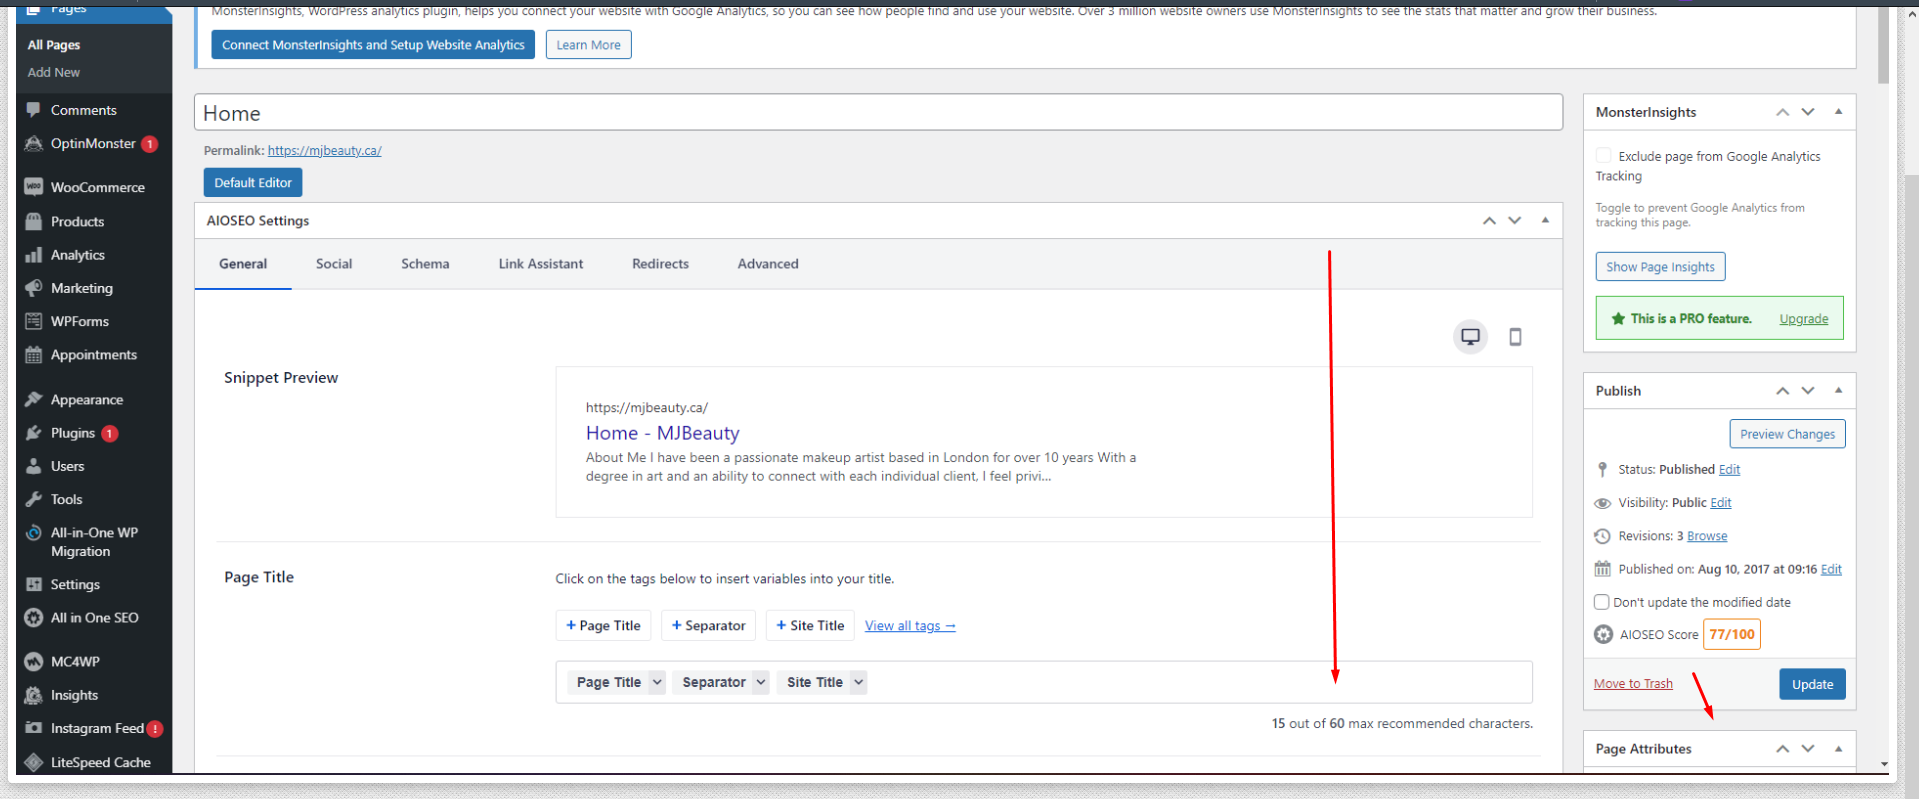Check Don't update the modified date
The height and width of the screenshot is (799, 1919).
1601,602
